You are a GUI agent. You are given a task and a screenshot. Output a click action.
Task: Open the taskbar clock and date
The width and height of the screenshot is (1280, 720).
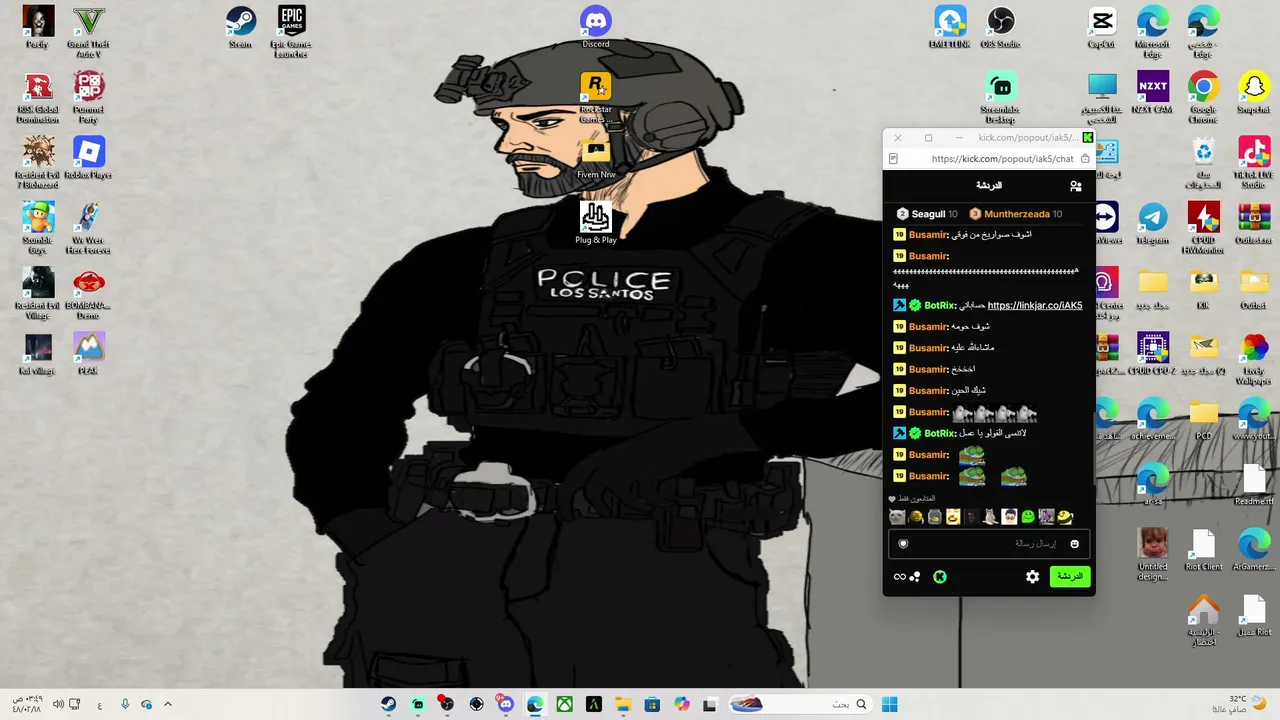(x=28, y=705)
